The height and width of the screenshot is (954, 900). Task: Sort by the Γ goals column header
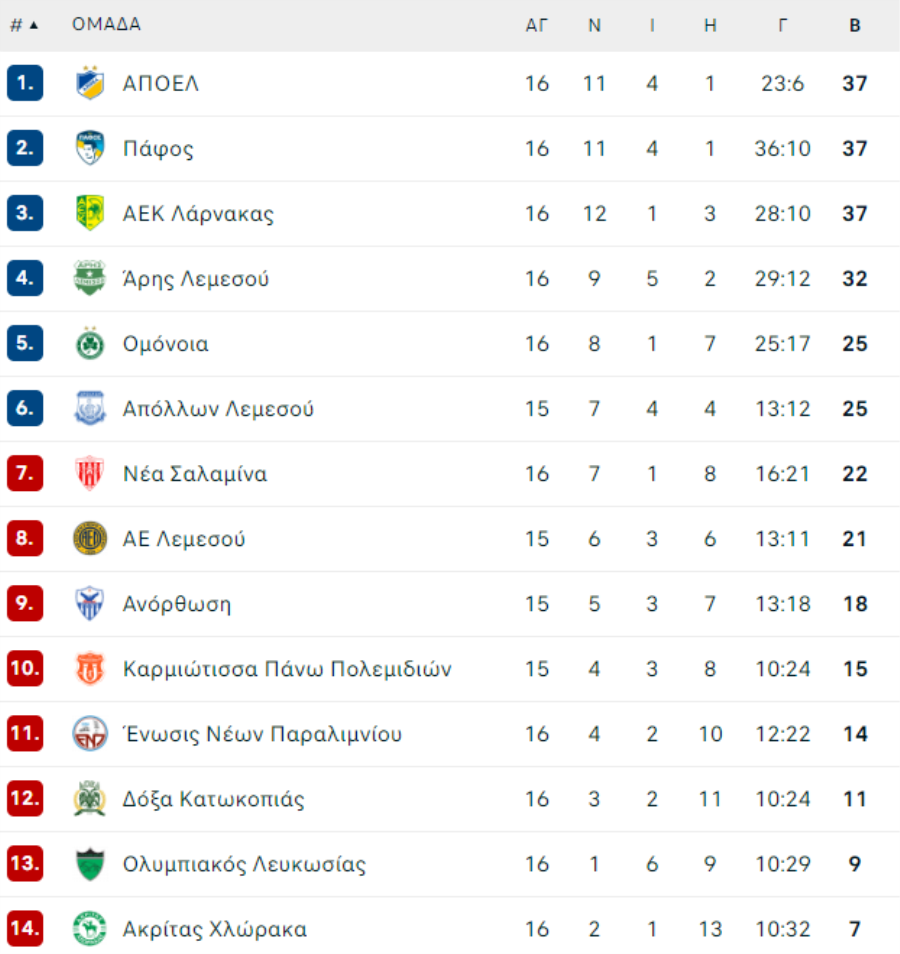click(783, 25)
